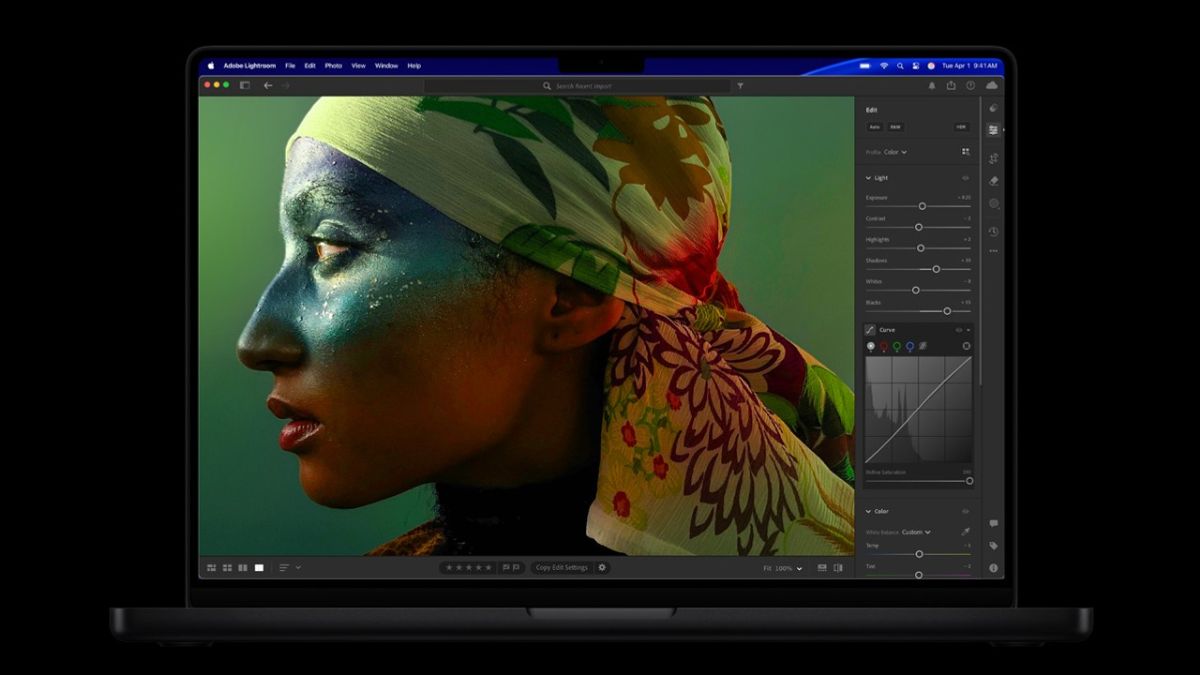Click the share export icon

[x=950, y=86]
